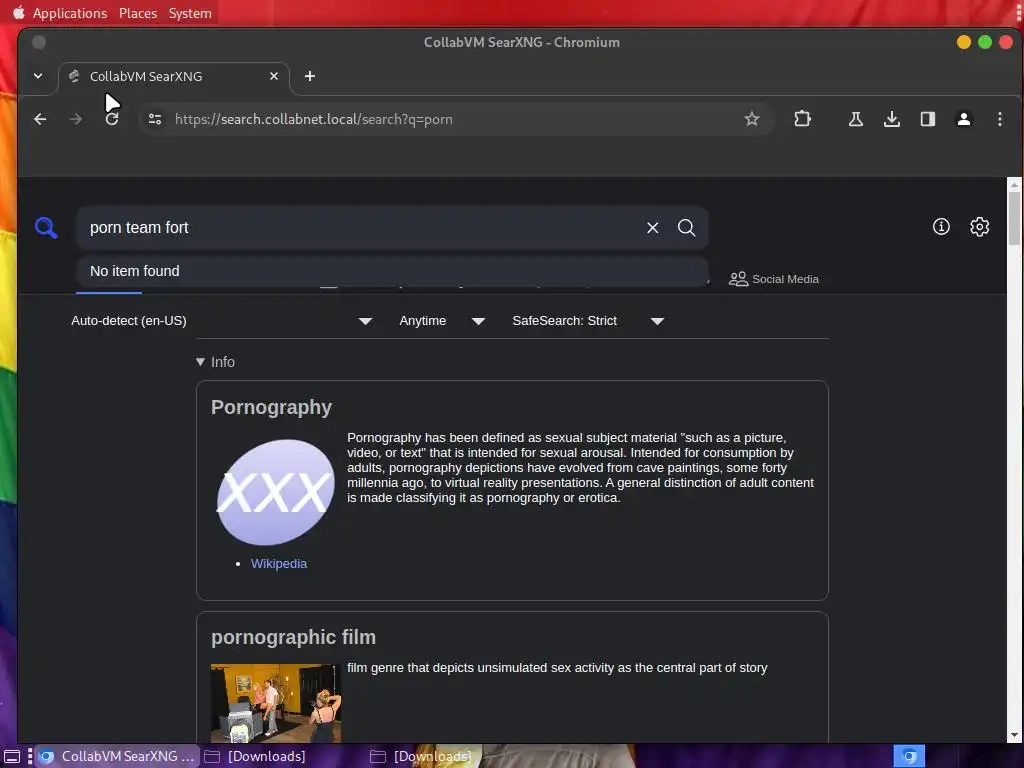Open the profile account icon
The height and width of the screenshot is (768, 1024).
tap(963, 119)
